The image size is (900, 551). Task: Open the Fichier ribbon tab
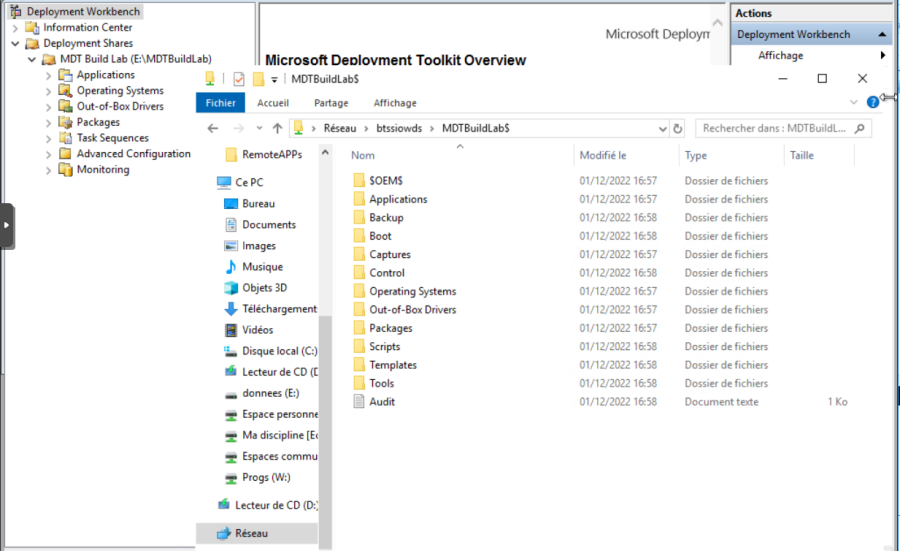click(220, 103)
